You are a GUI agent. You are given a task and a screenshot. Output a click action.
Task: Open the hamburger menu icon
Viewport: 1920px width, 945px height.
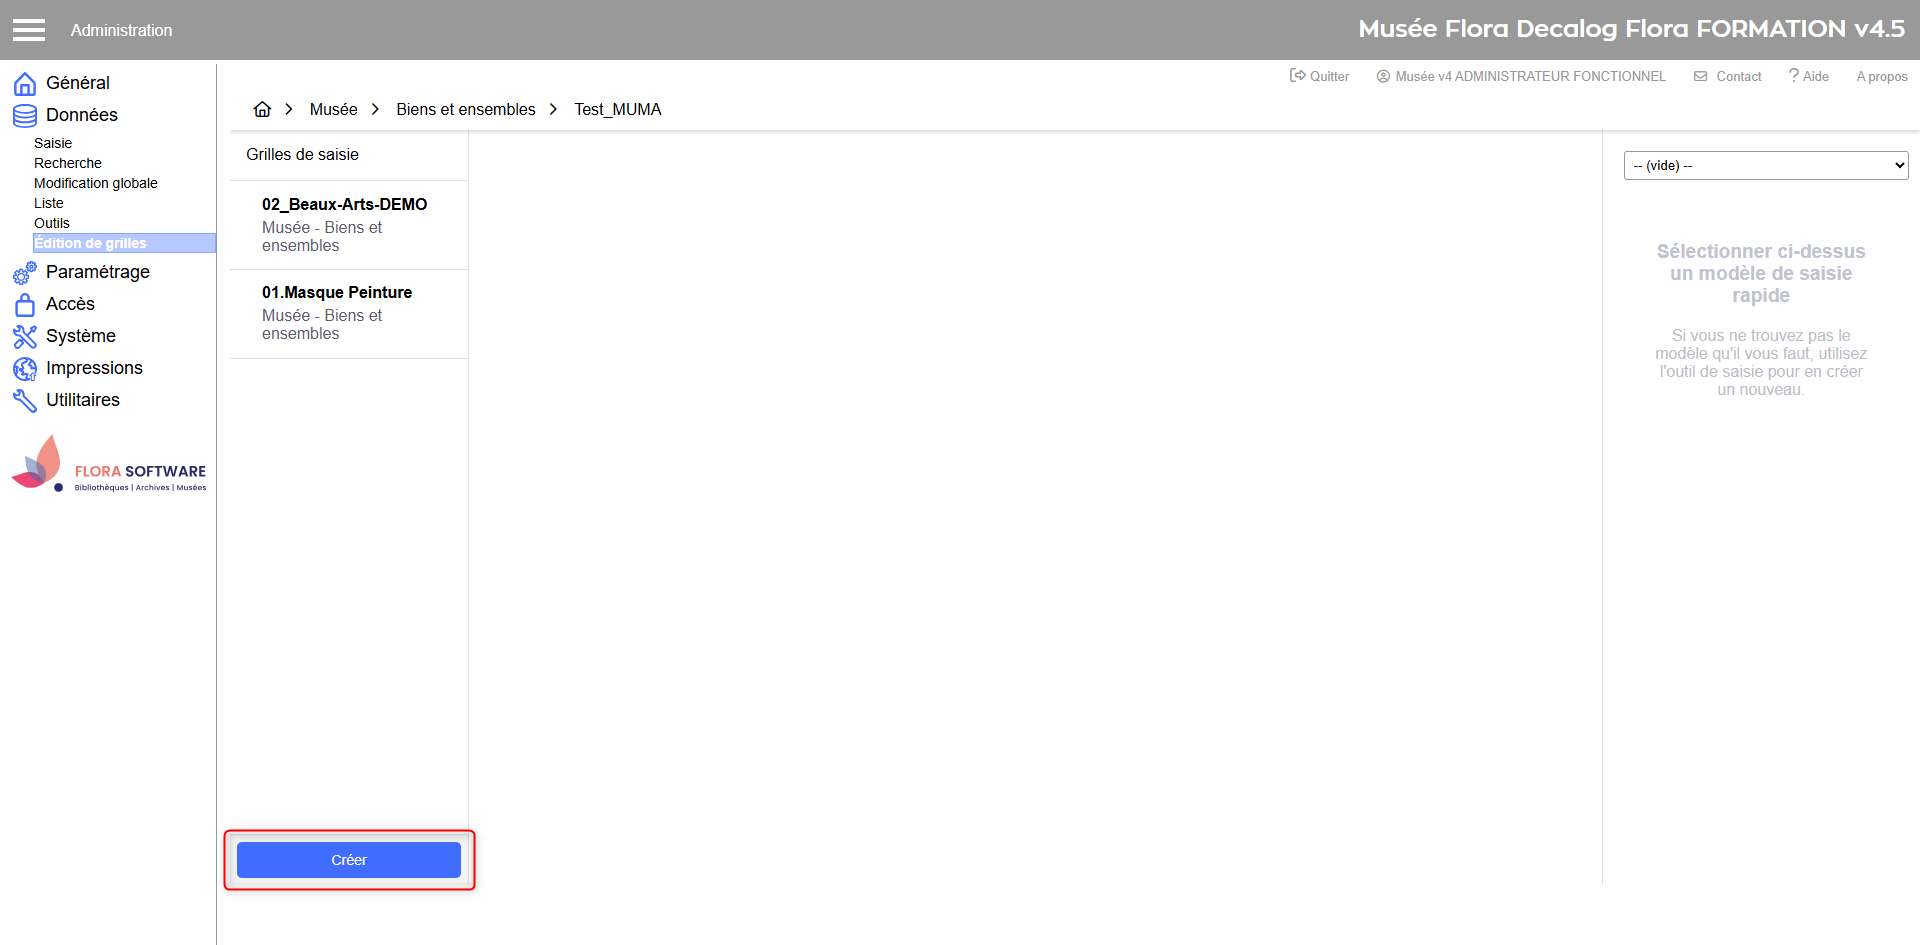tap(29, 30)
